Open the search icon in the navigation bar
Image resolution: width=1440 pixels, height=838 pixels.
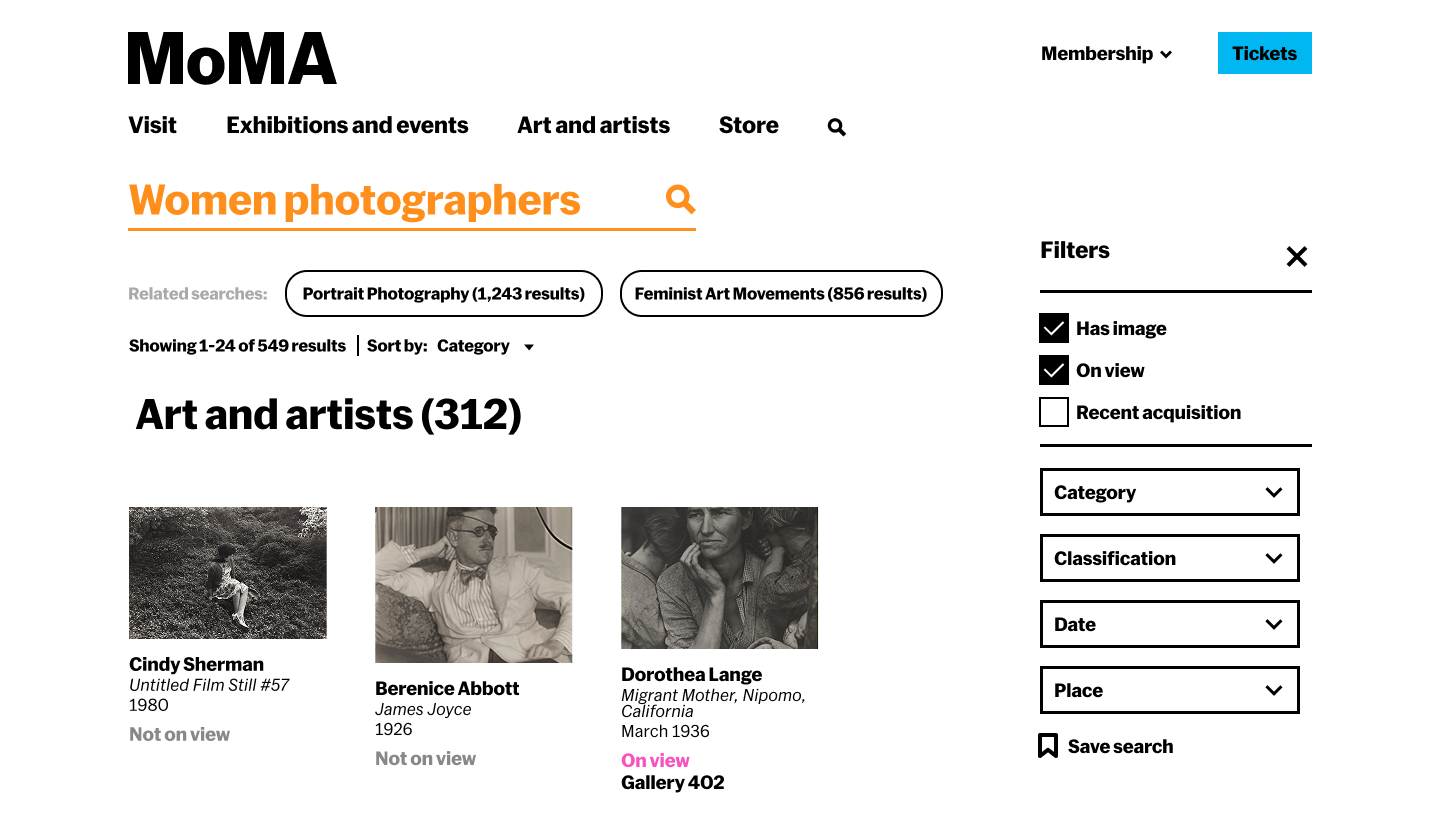(836, 126)
